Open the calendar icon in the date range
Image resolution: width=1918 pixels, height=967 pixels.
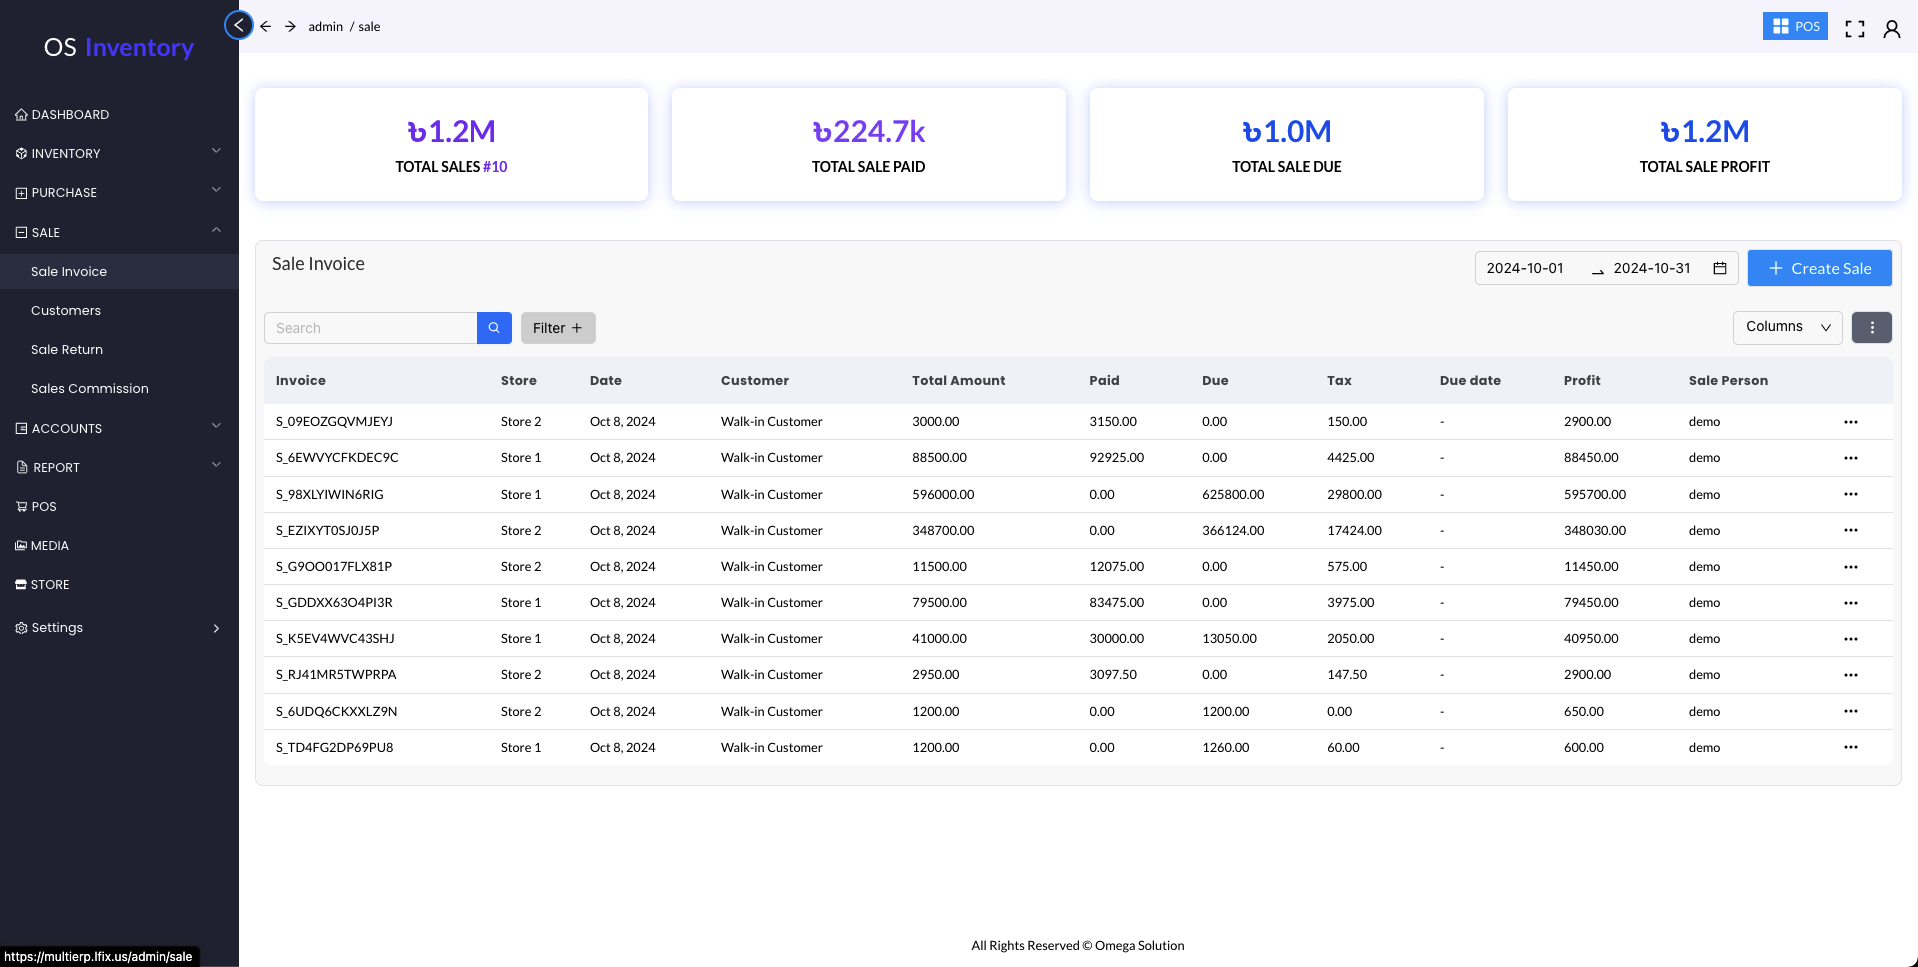click(x=1720, y=268)
